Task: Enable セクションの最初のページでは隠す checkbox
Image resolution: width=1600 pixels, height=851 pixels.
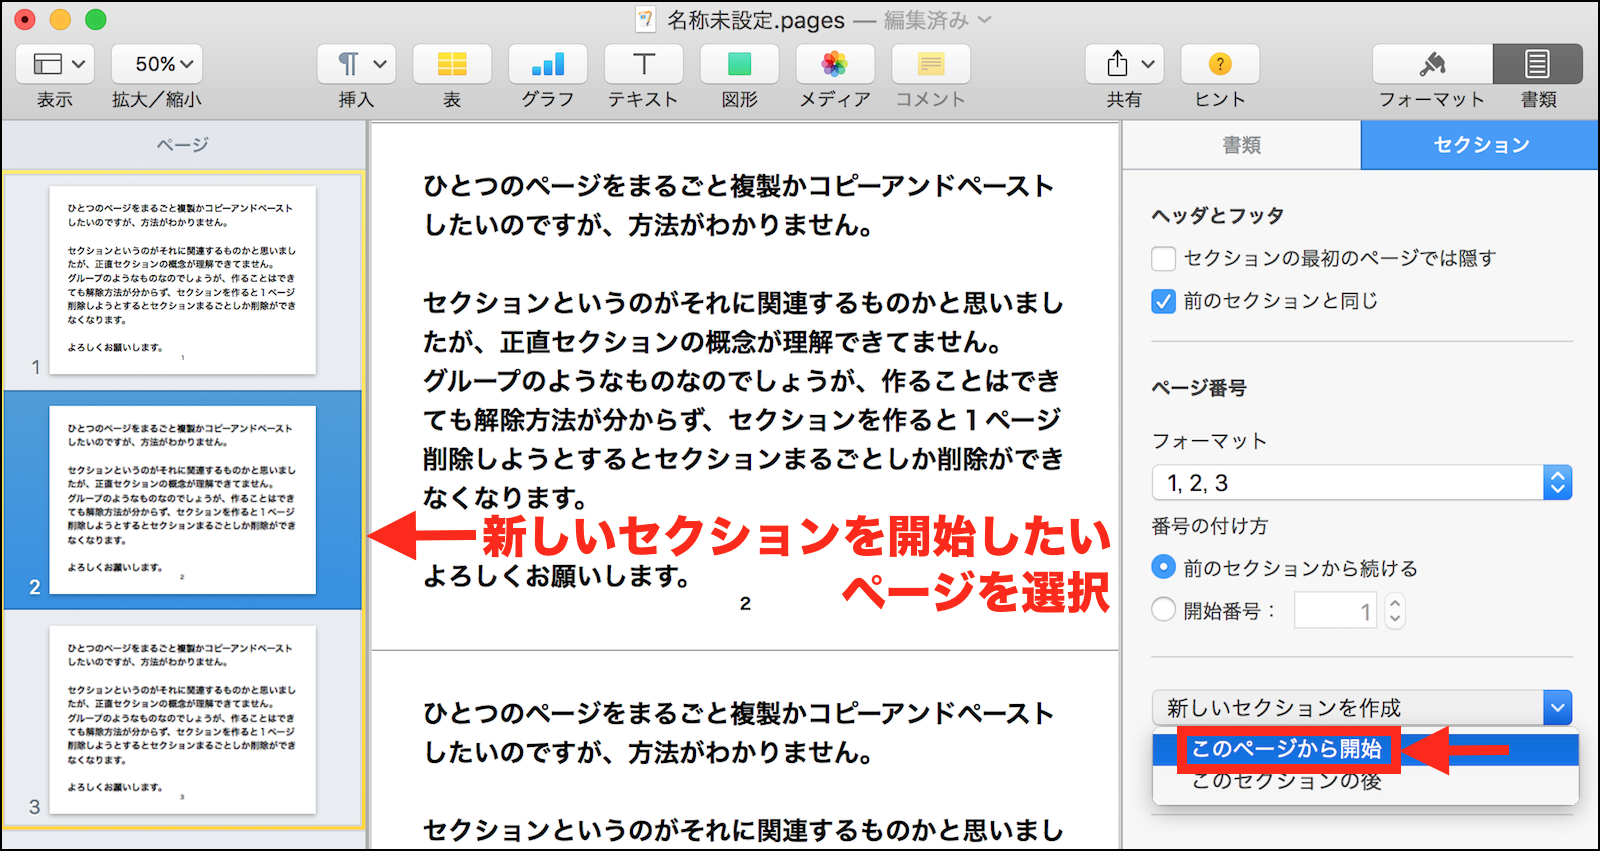Action: point(1164,259)
